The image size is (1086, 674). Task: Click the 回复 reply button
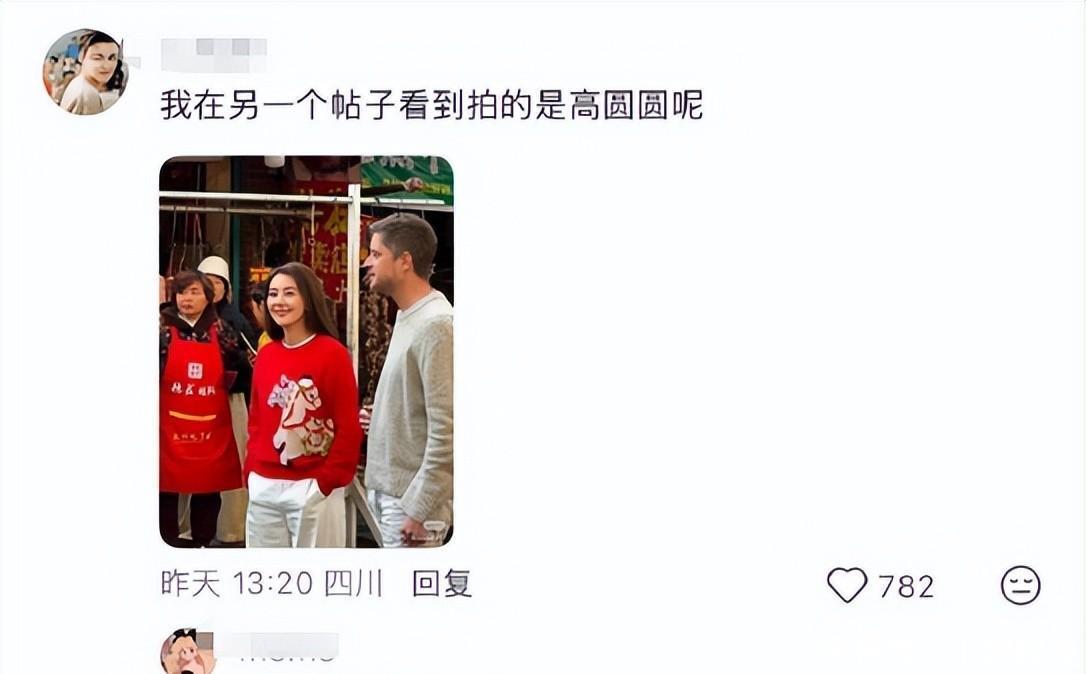(442, 584)
